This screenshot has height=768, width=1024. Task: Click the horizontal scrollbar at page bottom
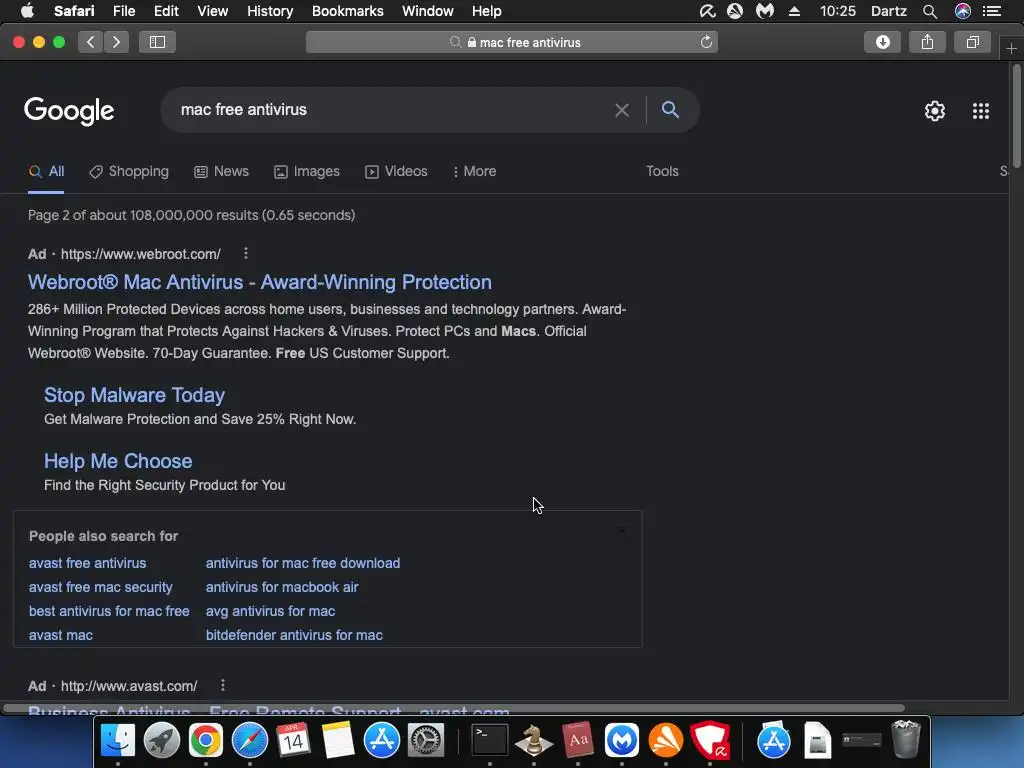[x=454, y=708]
